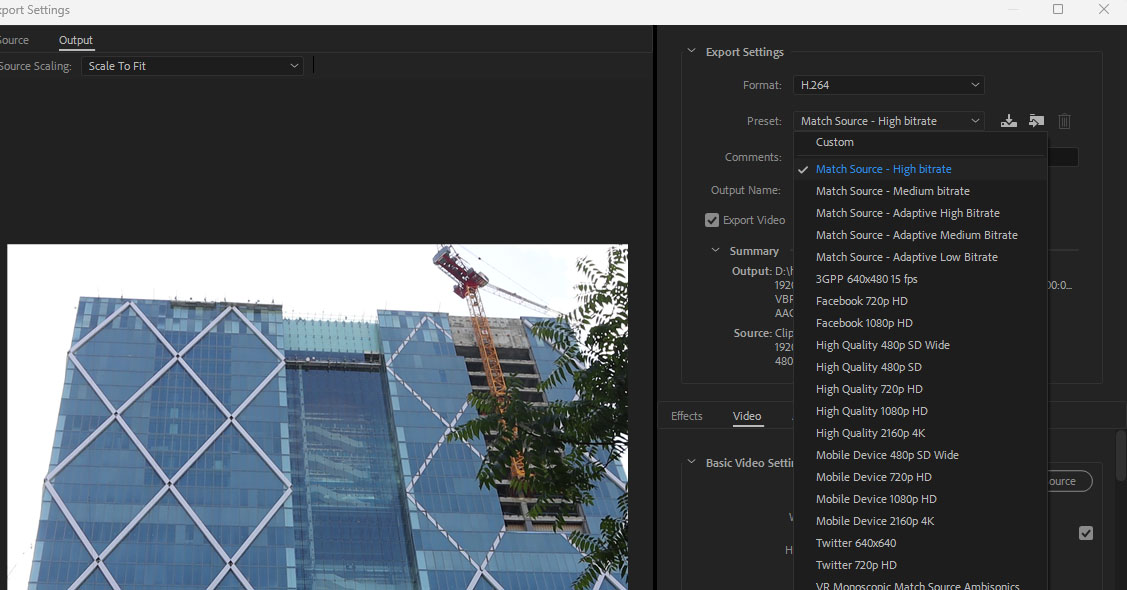Open the Source Scaling dropdown
Screen dimensions: 1127x590
click(192, 66)
